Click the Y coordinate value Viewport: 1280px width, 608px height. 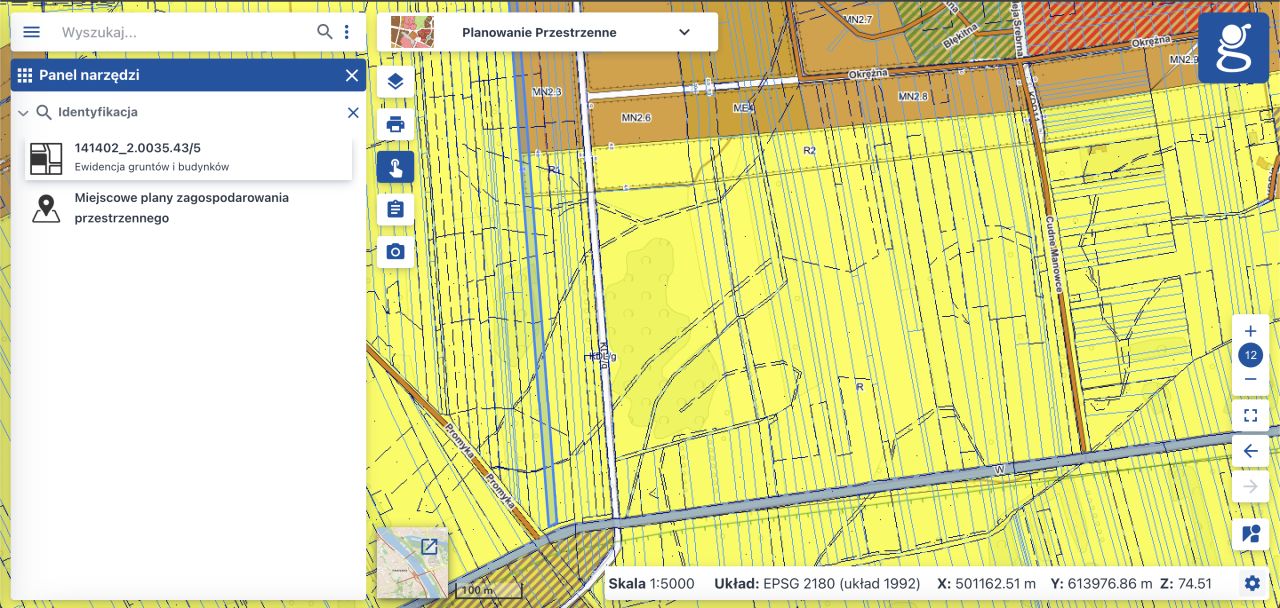(x=1110, y=584)
